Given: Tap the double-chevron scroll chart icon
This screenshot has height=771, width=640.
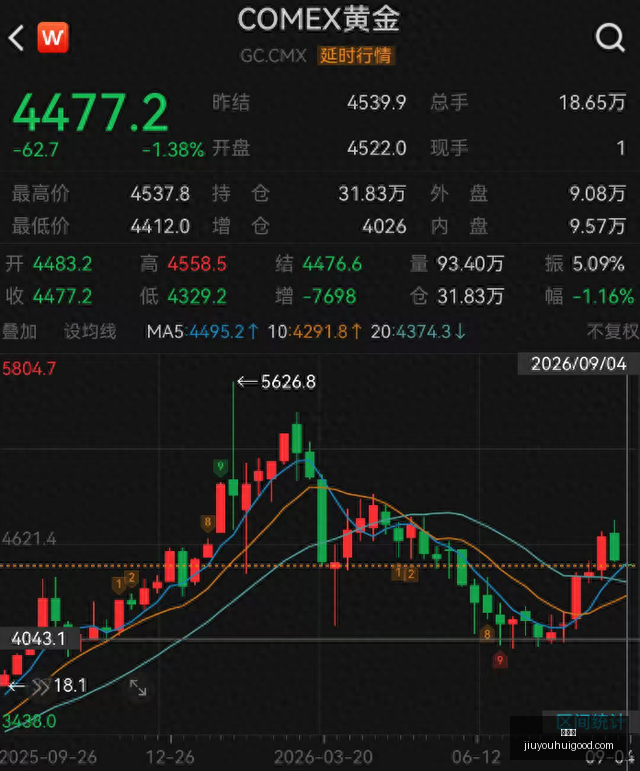Looking at the screenshot, I should tap(40, 687).
